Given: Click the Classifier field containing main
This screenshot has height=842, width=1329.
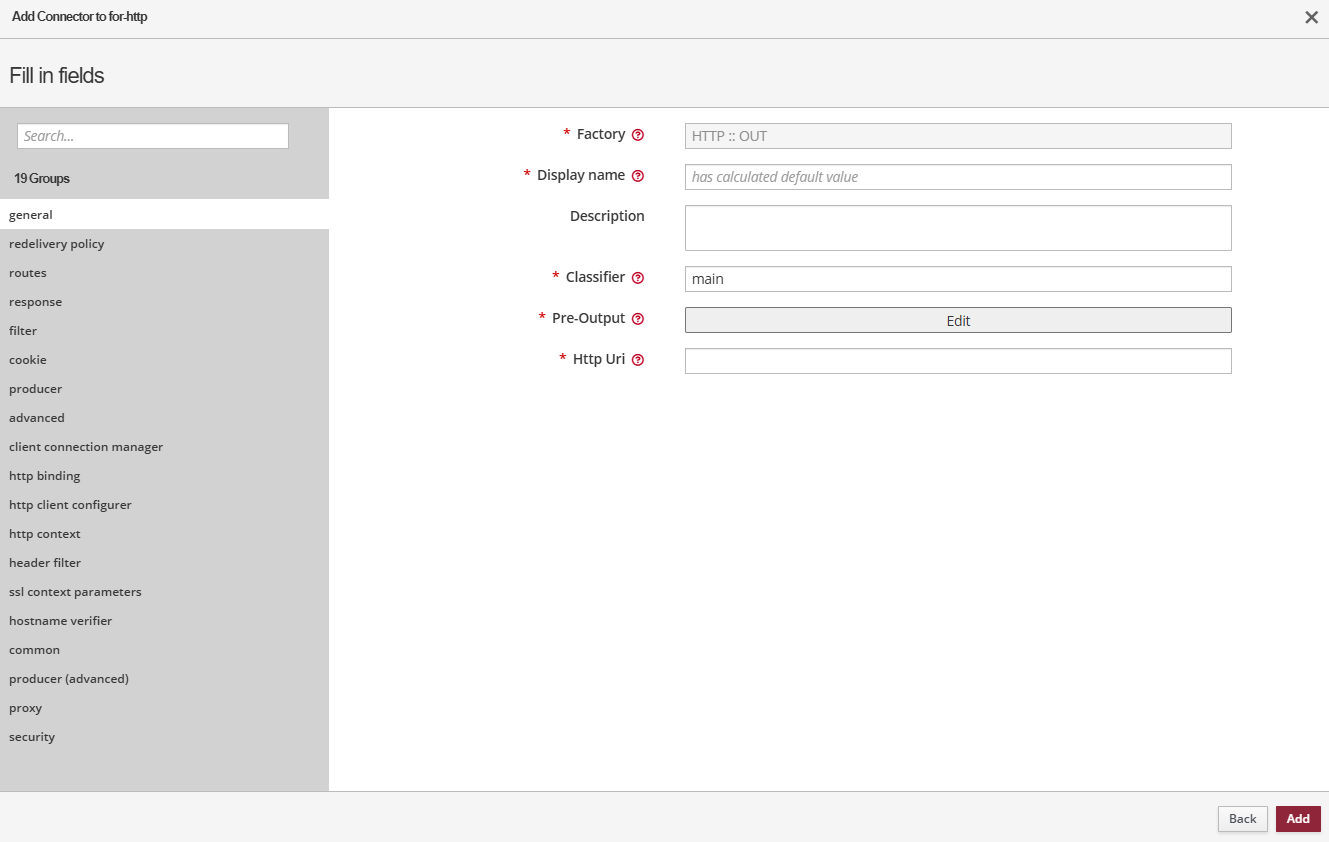Looking at the screenshot, I should point(957,279).
